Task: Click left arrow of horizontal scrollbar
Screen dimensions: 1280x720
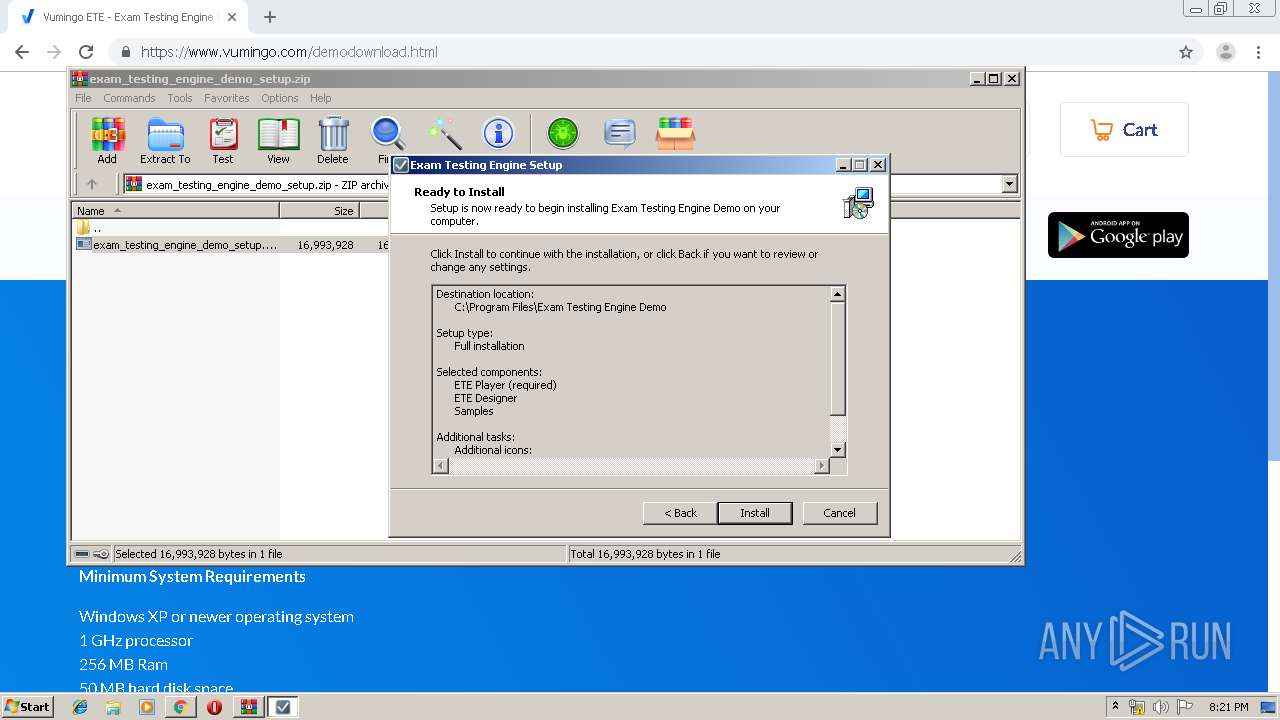Action: click(440, 466)
